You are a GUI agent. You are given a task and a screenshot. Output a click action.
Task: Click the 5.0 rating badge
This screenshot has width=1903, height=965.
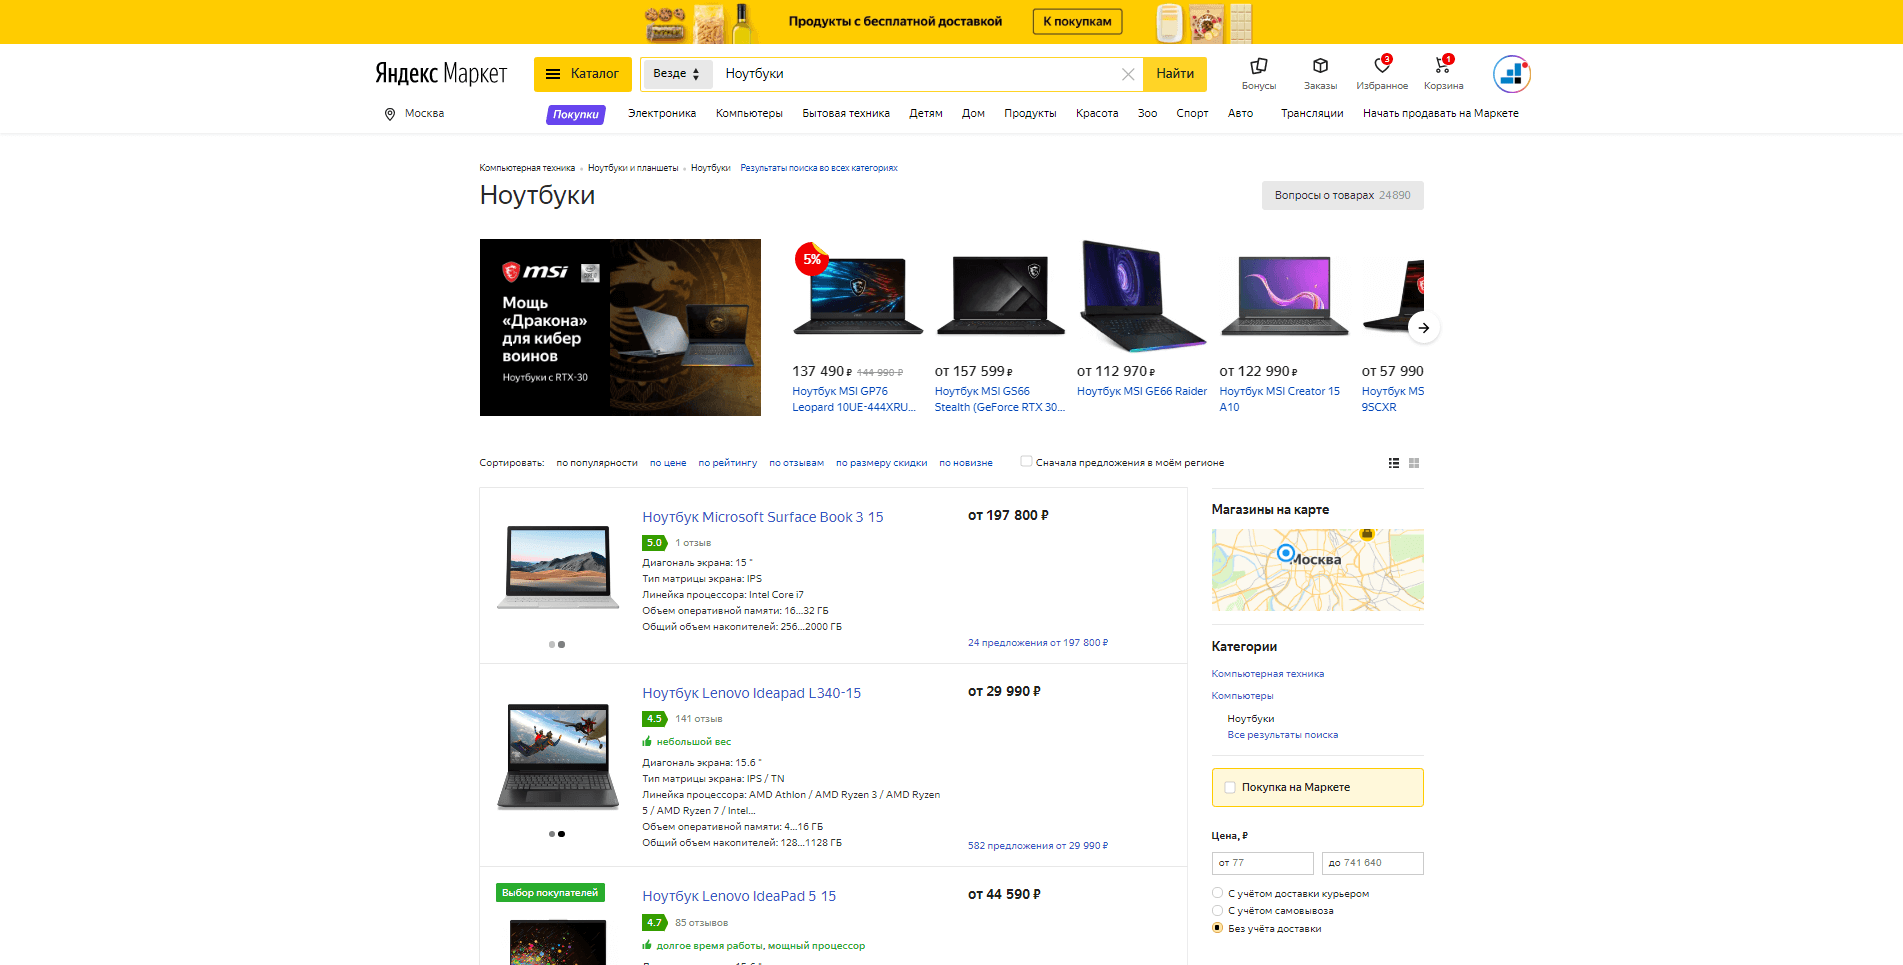click(654, 543)
